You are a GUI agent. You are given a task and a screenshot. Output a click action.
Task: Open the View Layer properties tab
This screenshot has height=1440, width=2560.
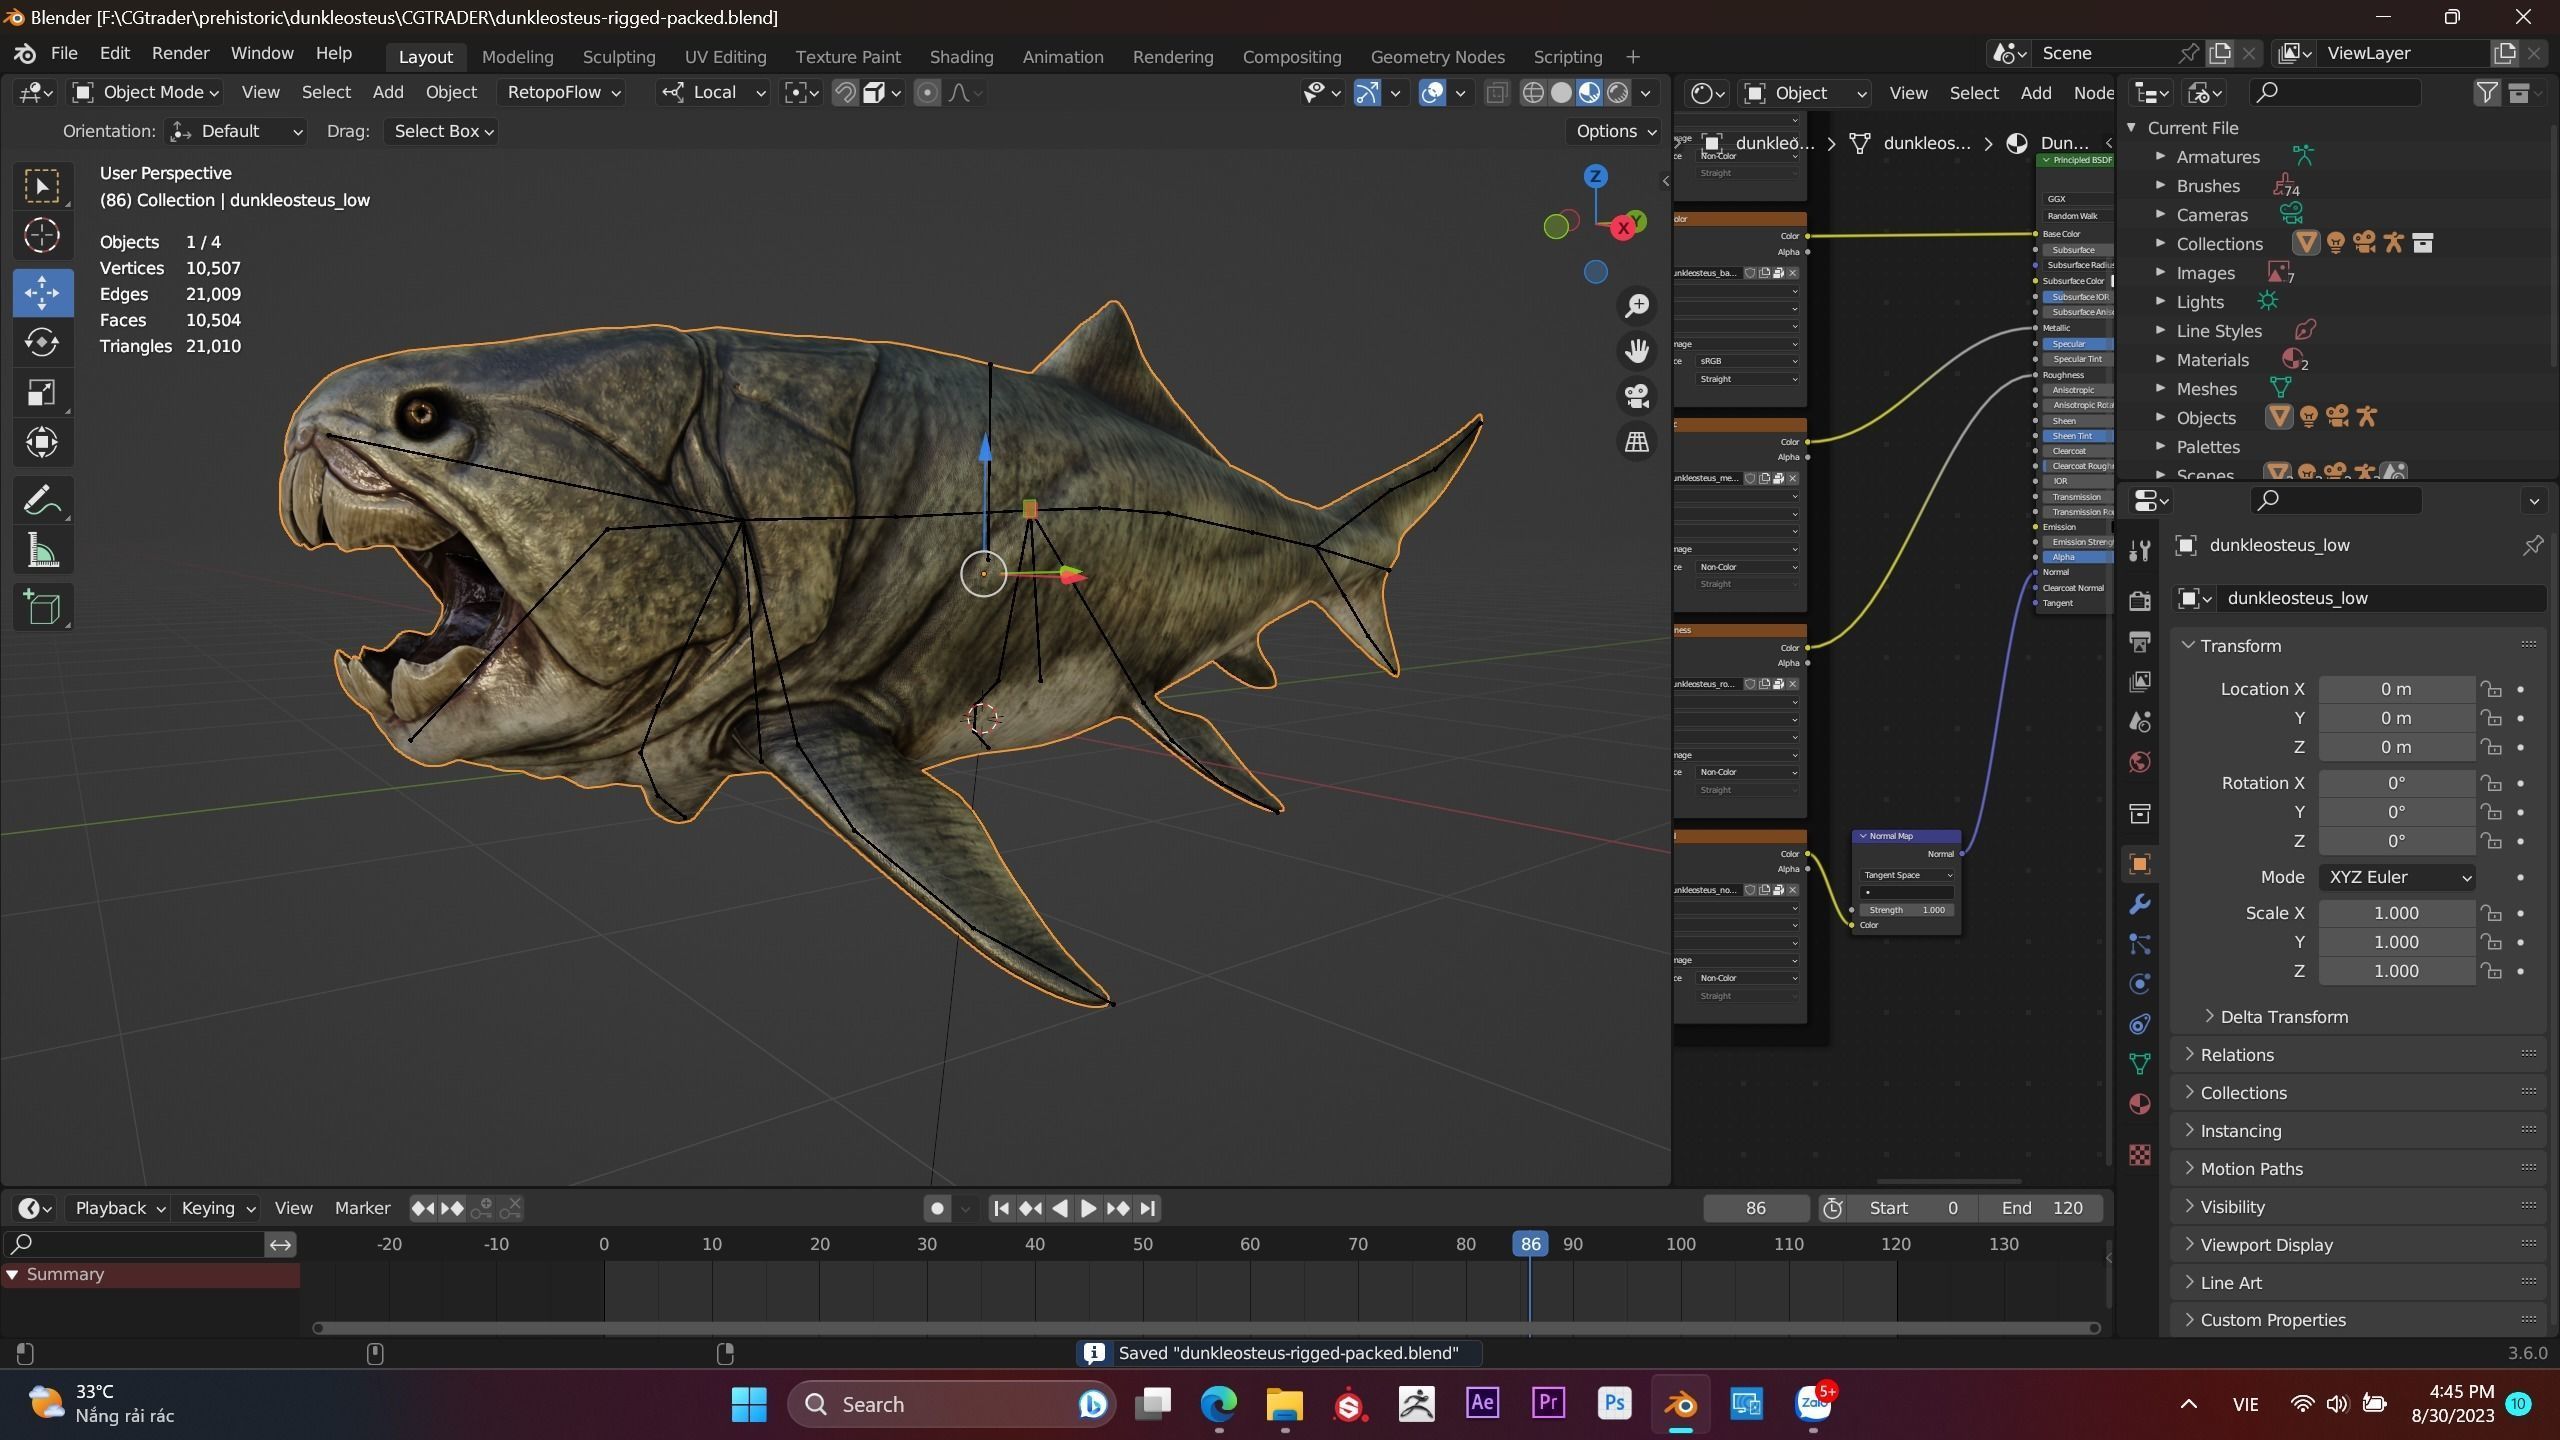[2140, 681]
